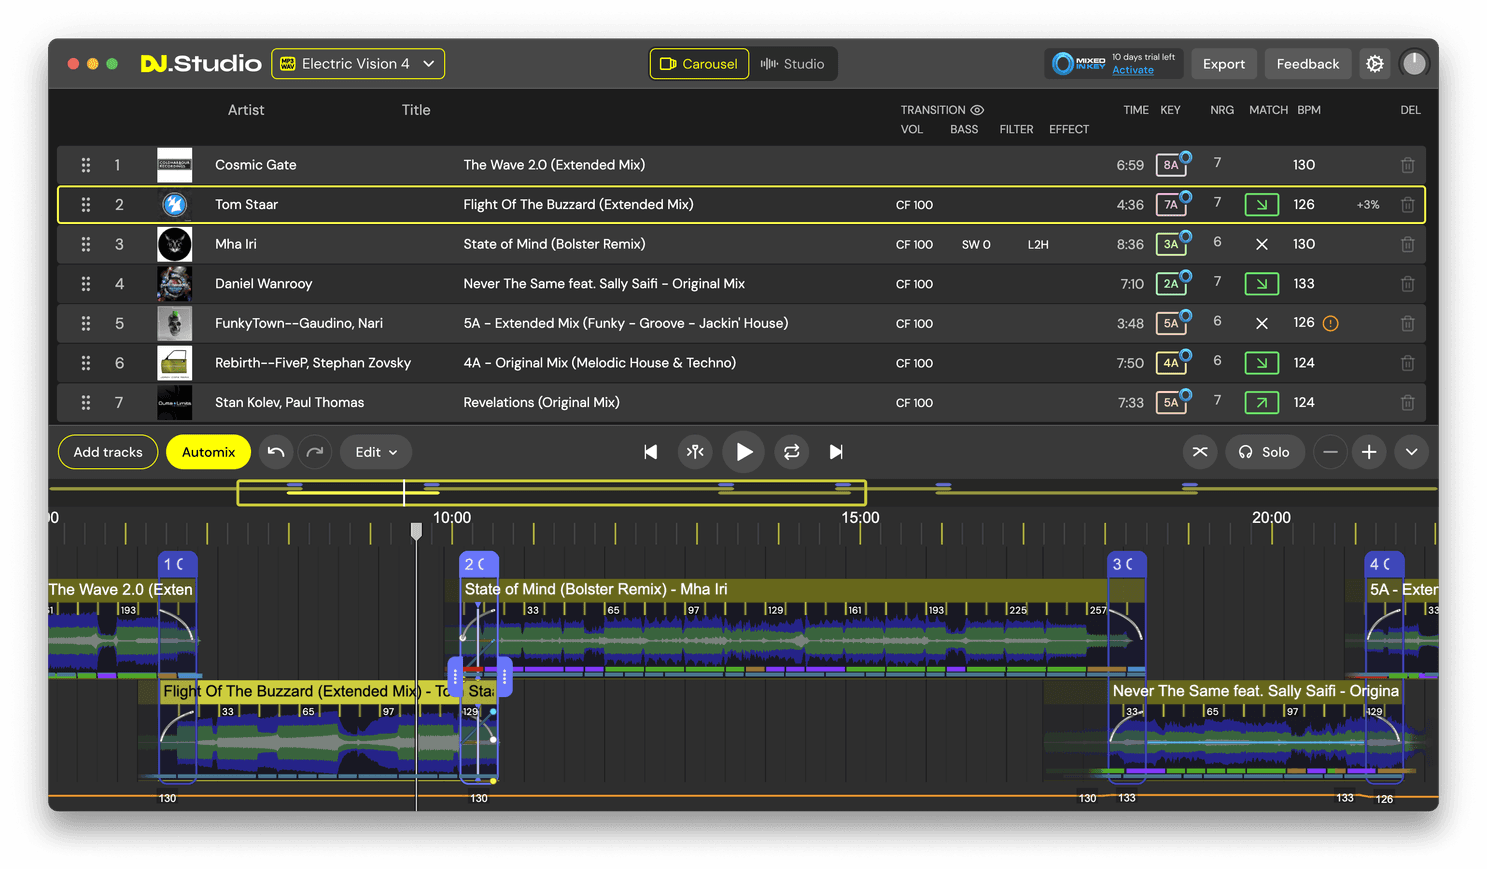Select State of Mind clip title on timeline
1487x869 pixels.
pyautogui.click(x=596, y=590)
